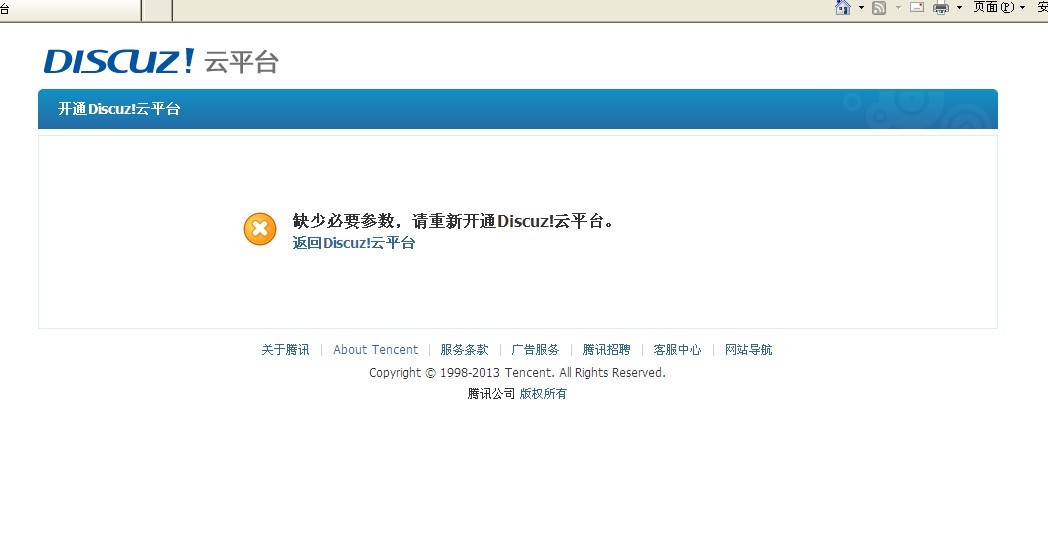This screenshot has width=1048, height=543.
Task: Click the Discuz! logo
Action: coord(119,61)
